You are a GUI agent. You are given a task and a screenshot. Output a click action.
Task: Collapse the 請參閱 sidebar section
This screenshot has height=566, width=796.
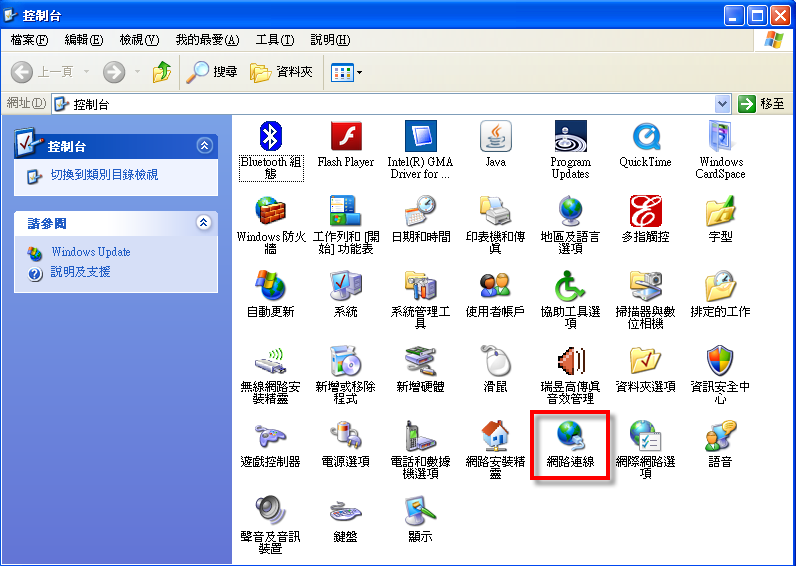(205, 223)
